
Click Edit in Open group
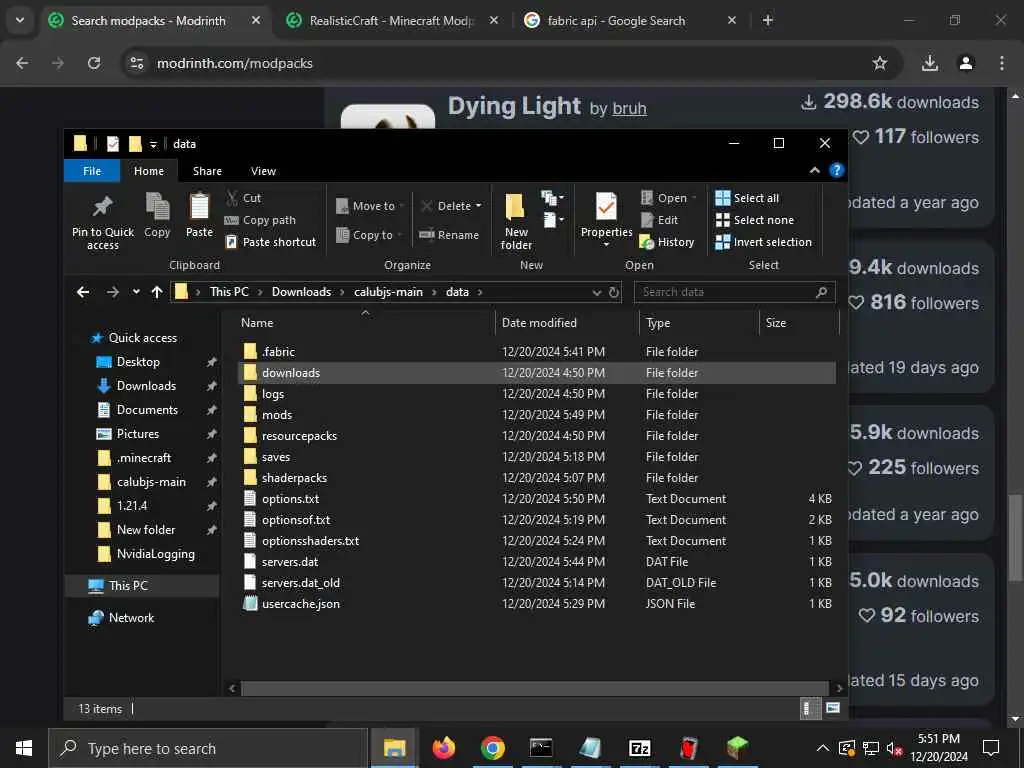(660, 220)
